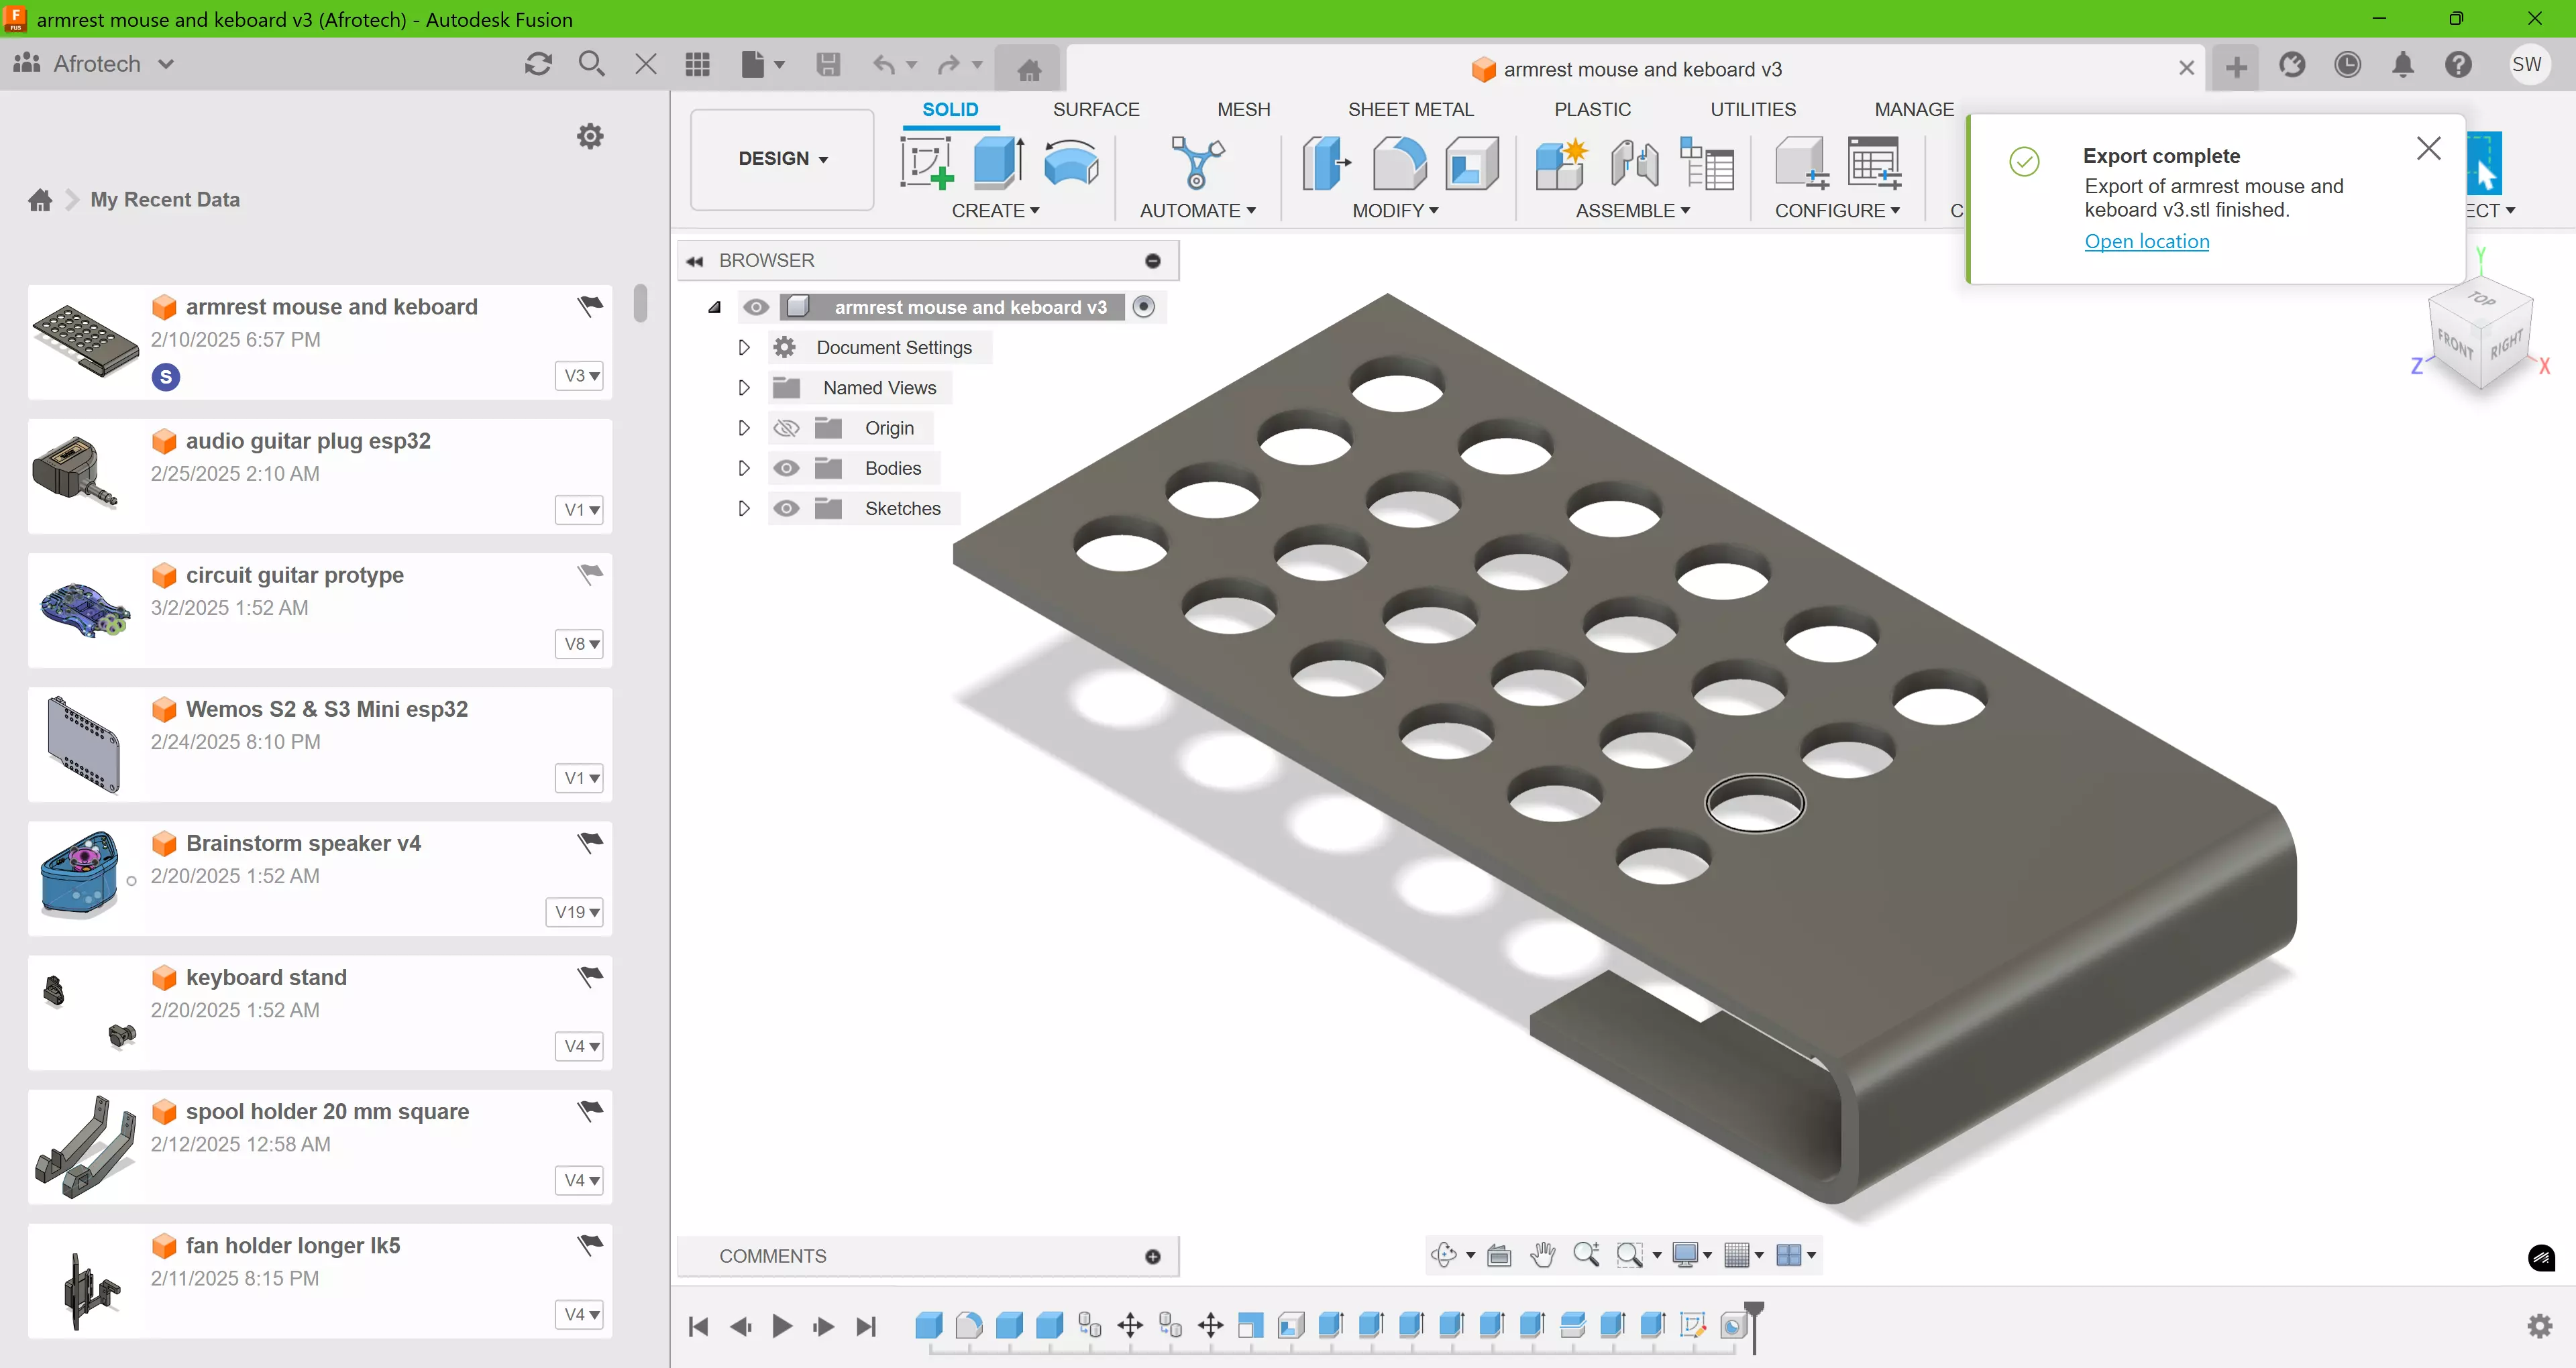
Task: Click the Press Pull tool icon
Action: pyautogui.click(x=1326, y=163)
